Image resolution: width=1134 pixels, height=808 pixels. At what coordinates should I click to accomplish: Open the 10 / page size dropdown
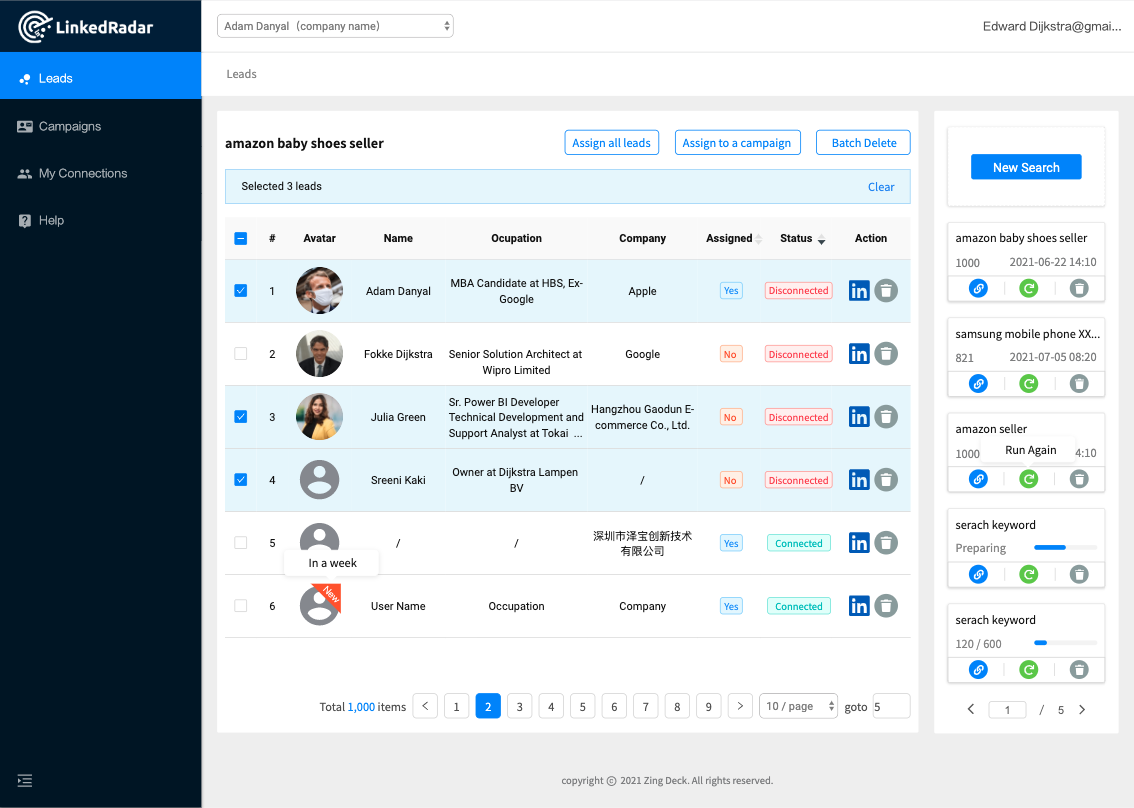798,706
